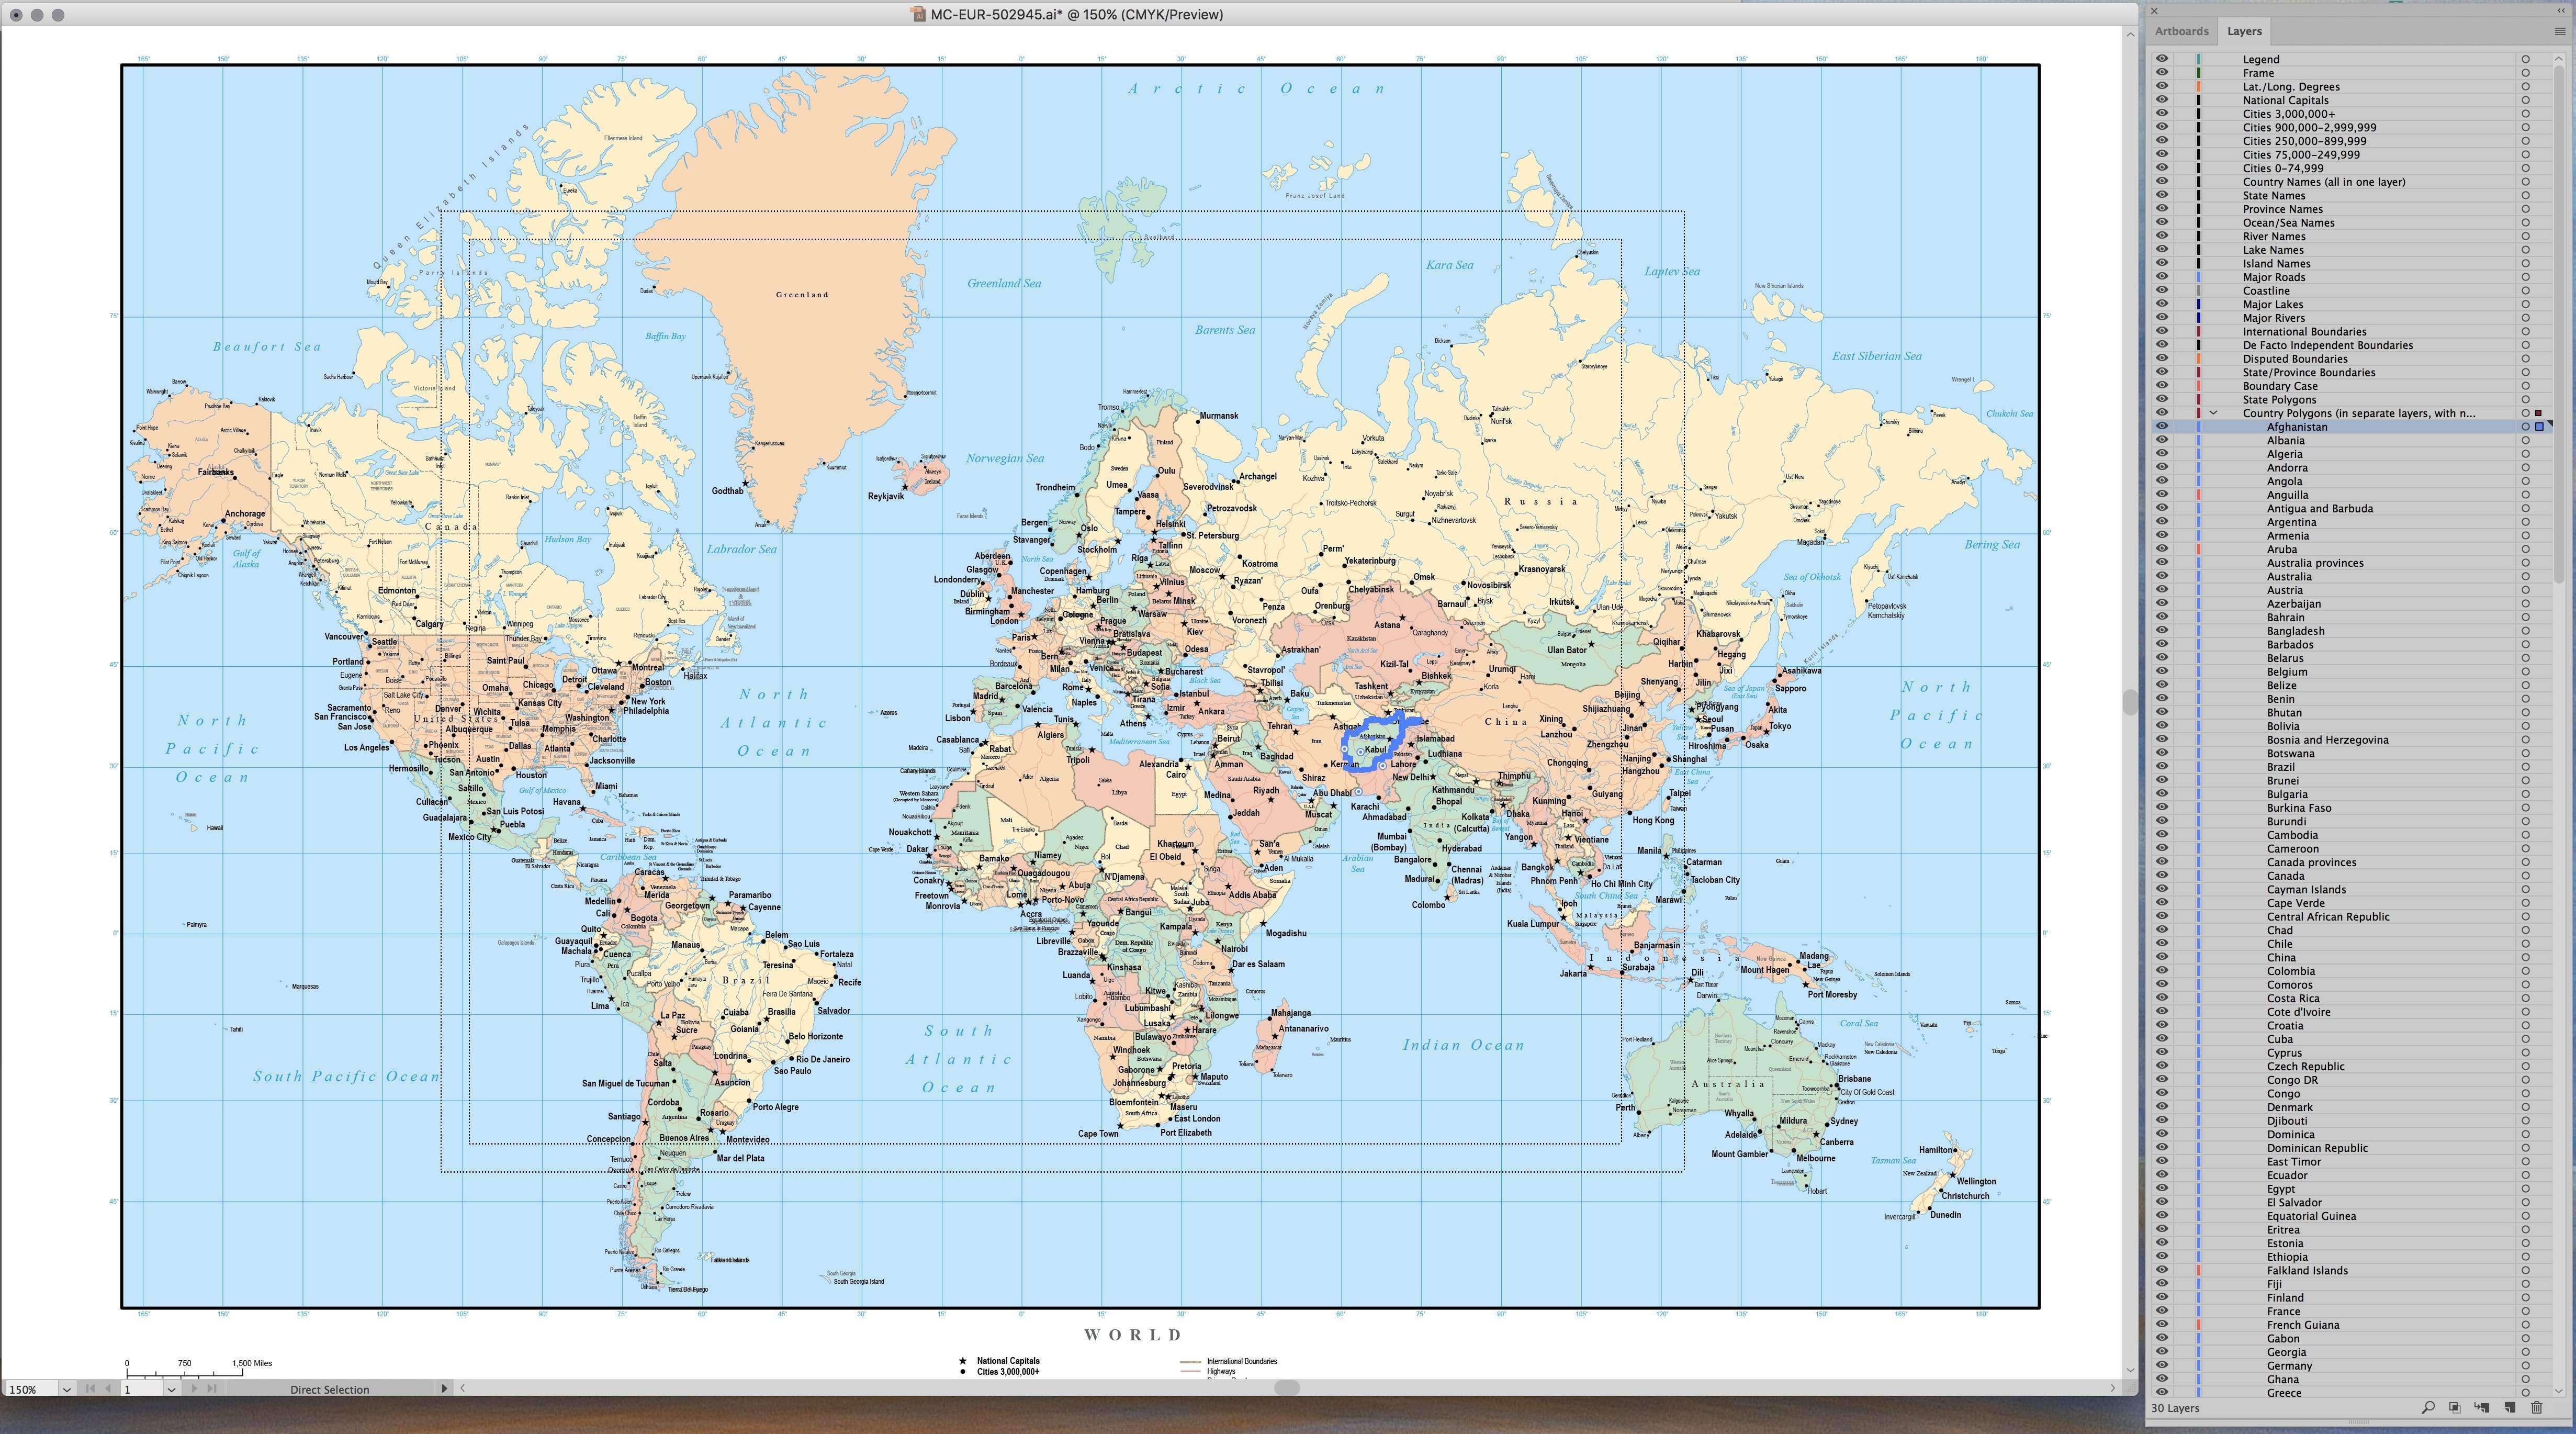Click Make/Release Clipping Mask icon

pyautogui.click(x=2455, y=1408)
